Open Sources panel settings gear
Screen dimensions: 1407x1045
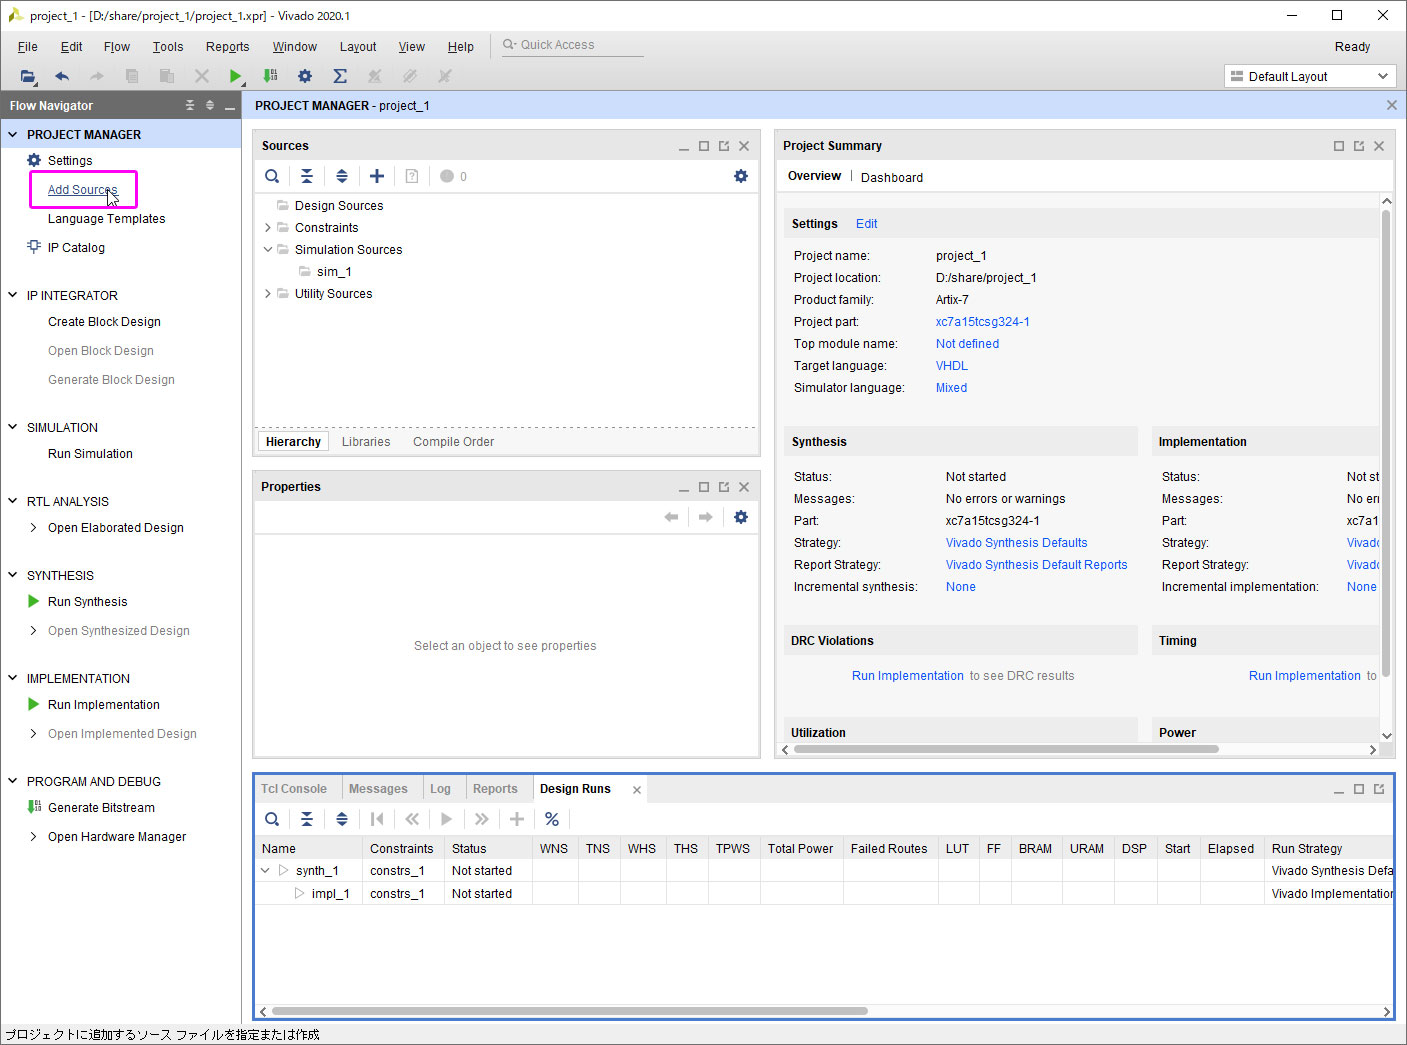741,176
